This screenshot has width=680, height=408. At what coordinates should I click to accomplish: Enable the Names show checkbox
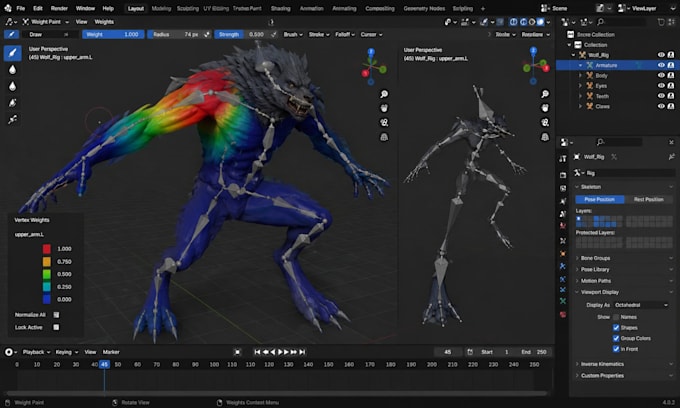(x=616, y=317)
